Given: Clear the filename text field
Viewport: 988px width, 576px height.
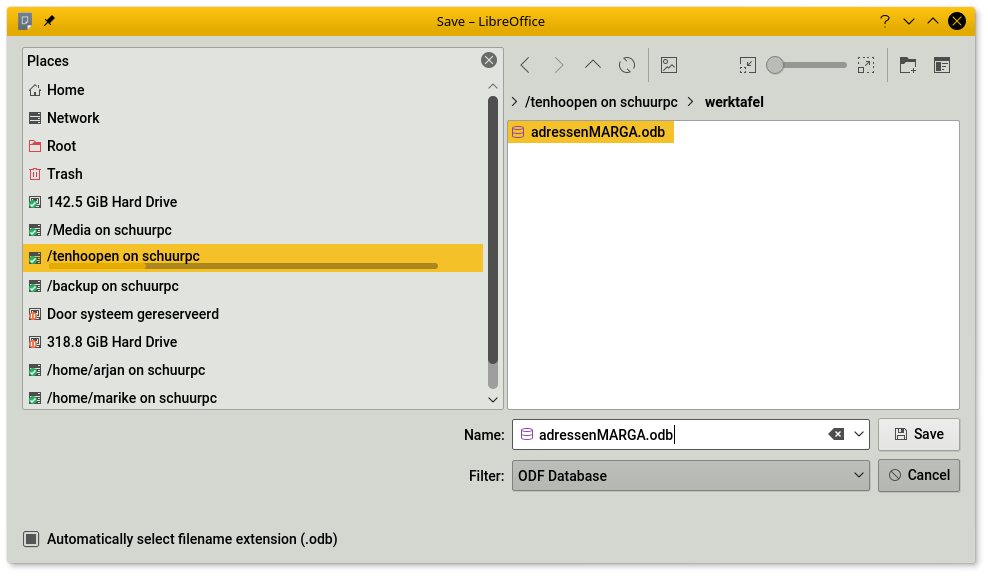Looking at the screenshot, I should [x=836, y=434].
